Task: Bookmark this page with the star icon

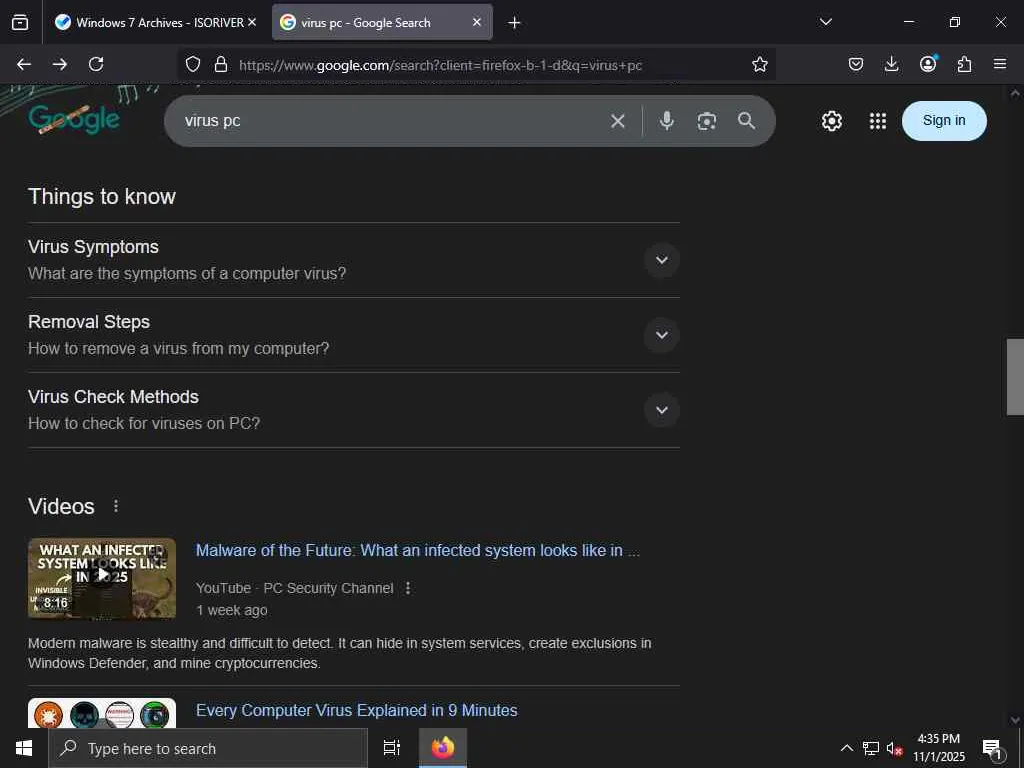Action: click(760, 64)
